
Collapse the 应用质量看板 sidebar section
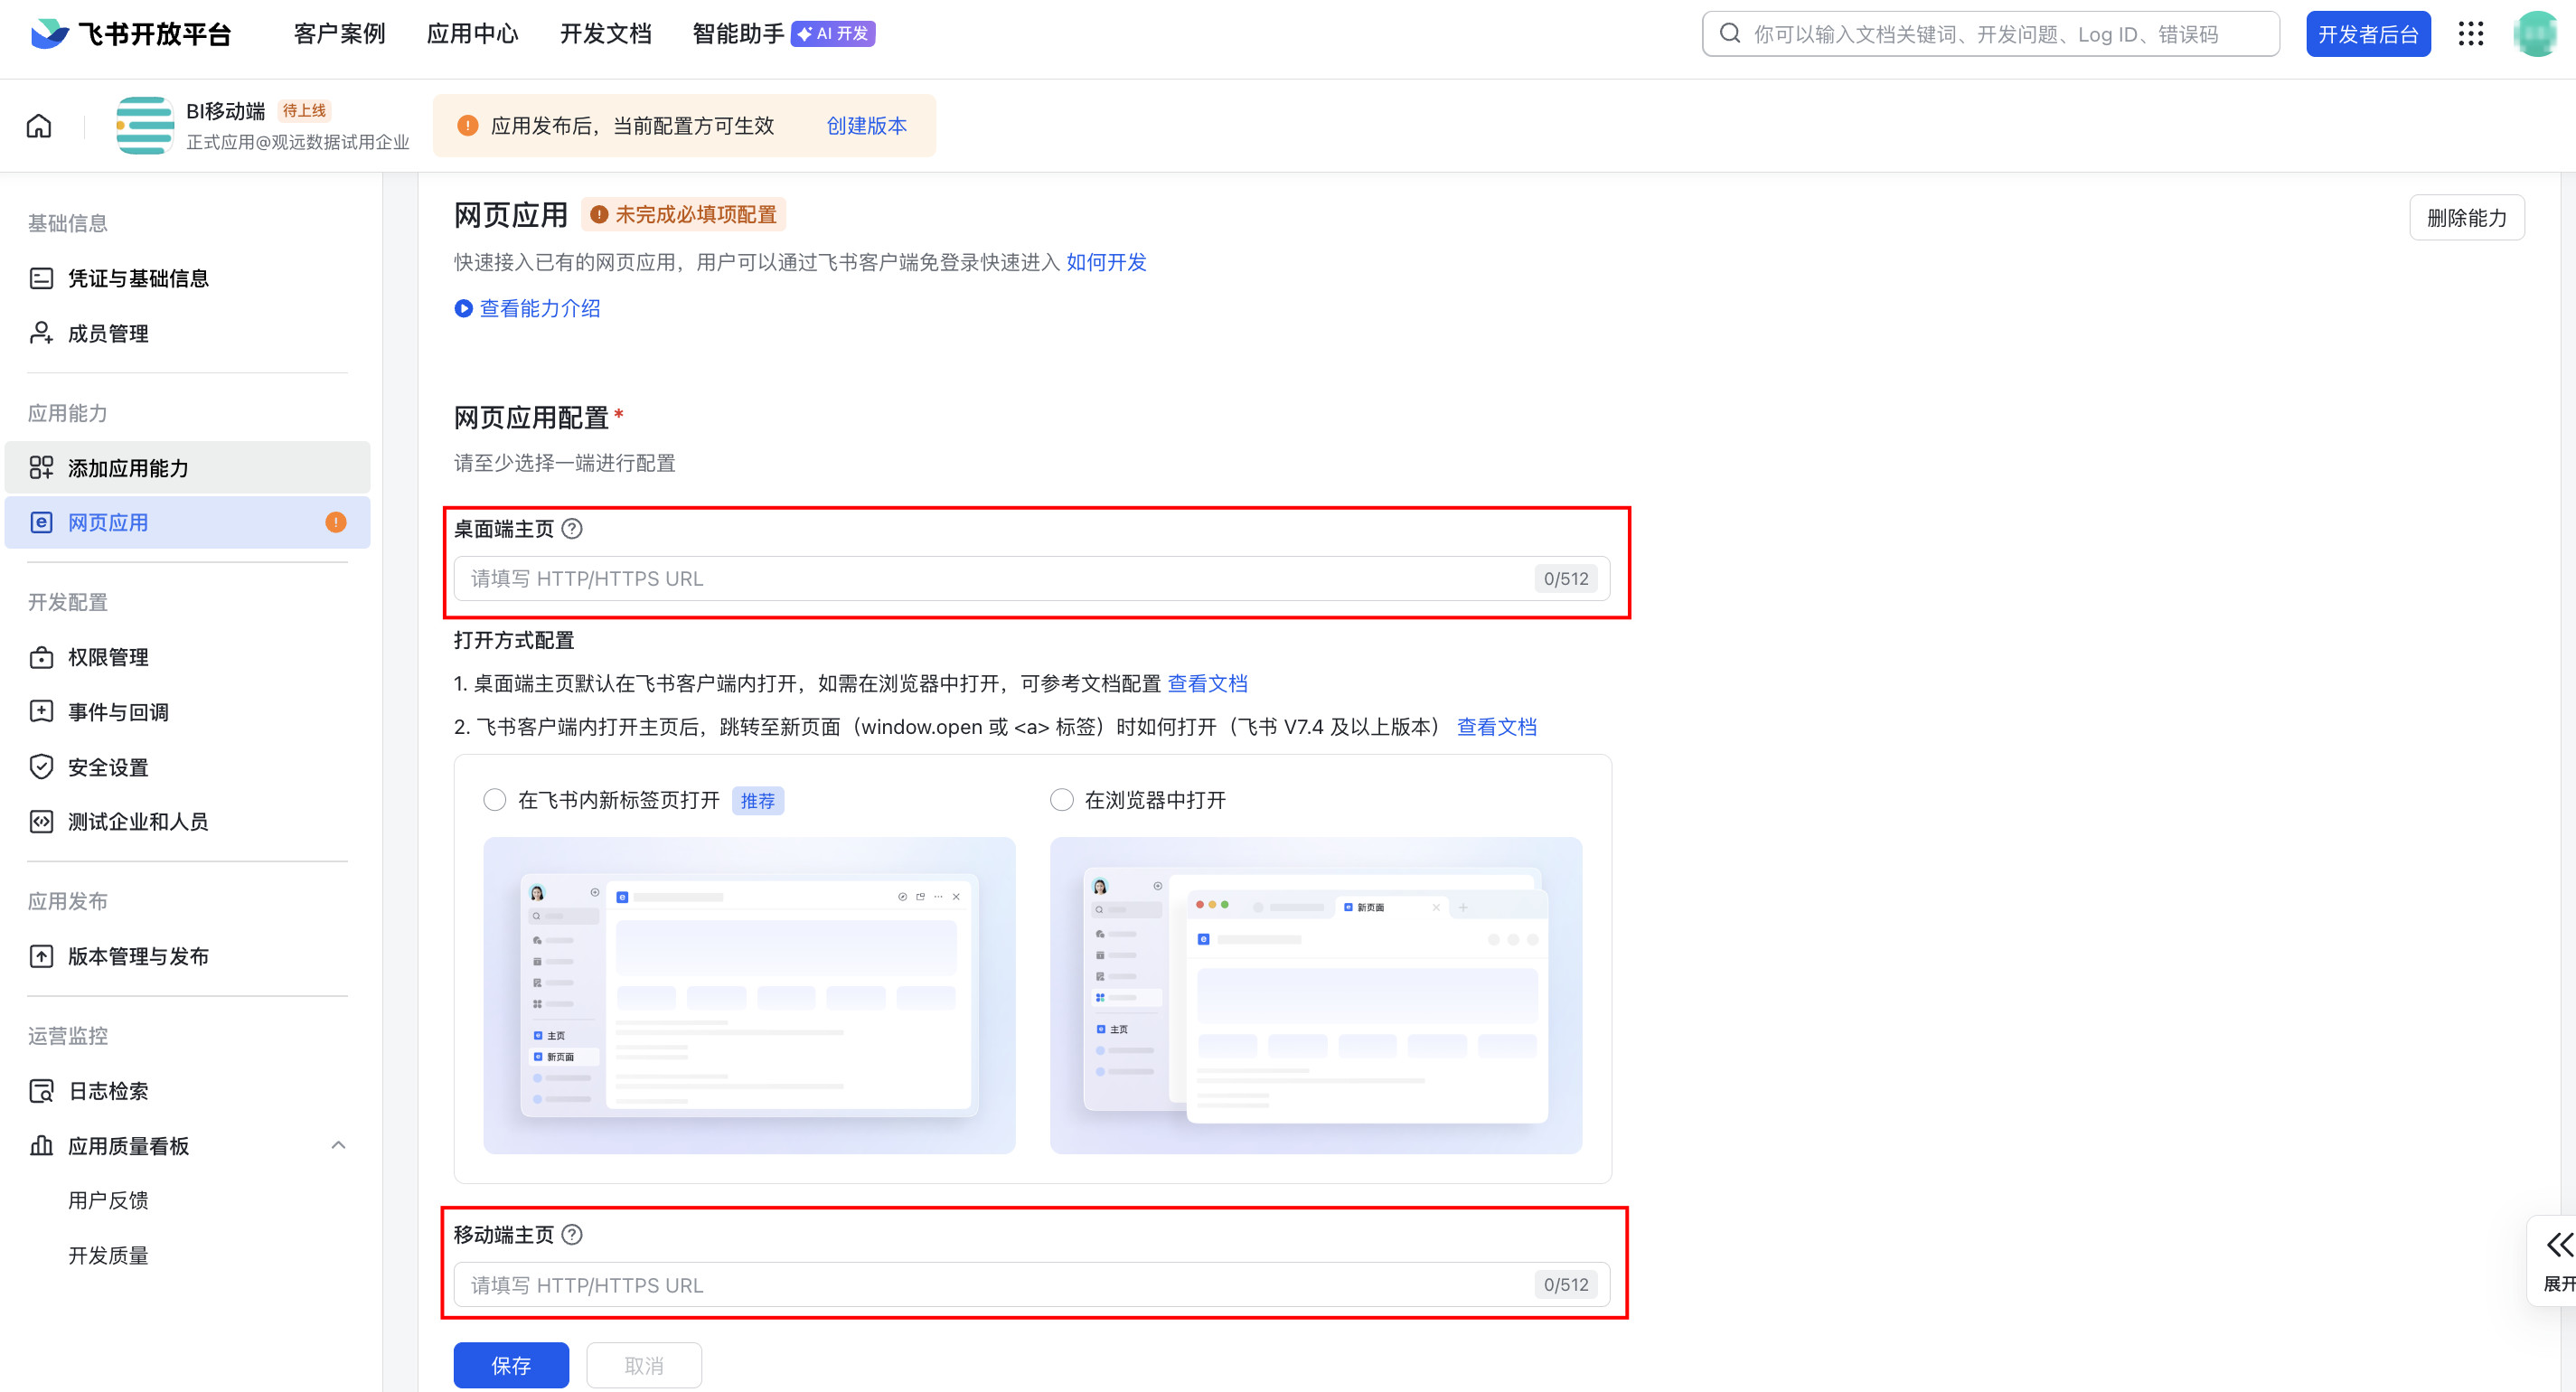pyautogui.click(x=338, y=1145)
